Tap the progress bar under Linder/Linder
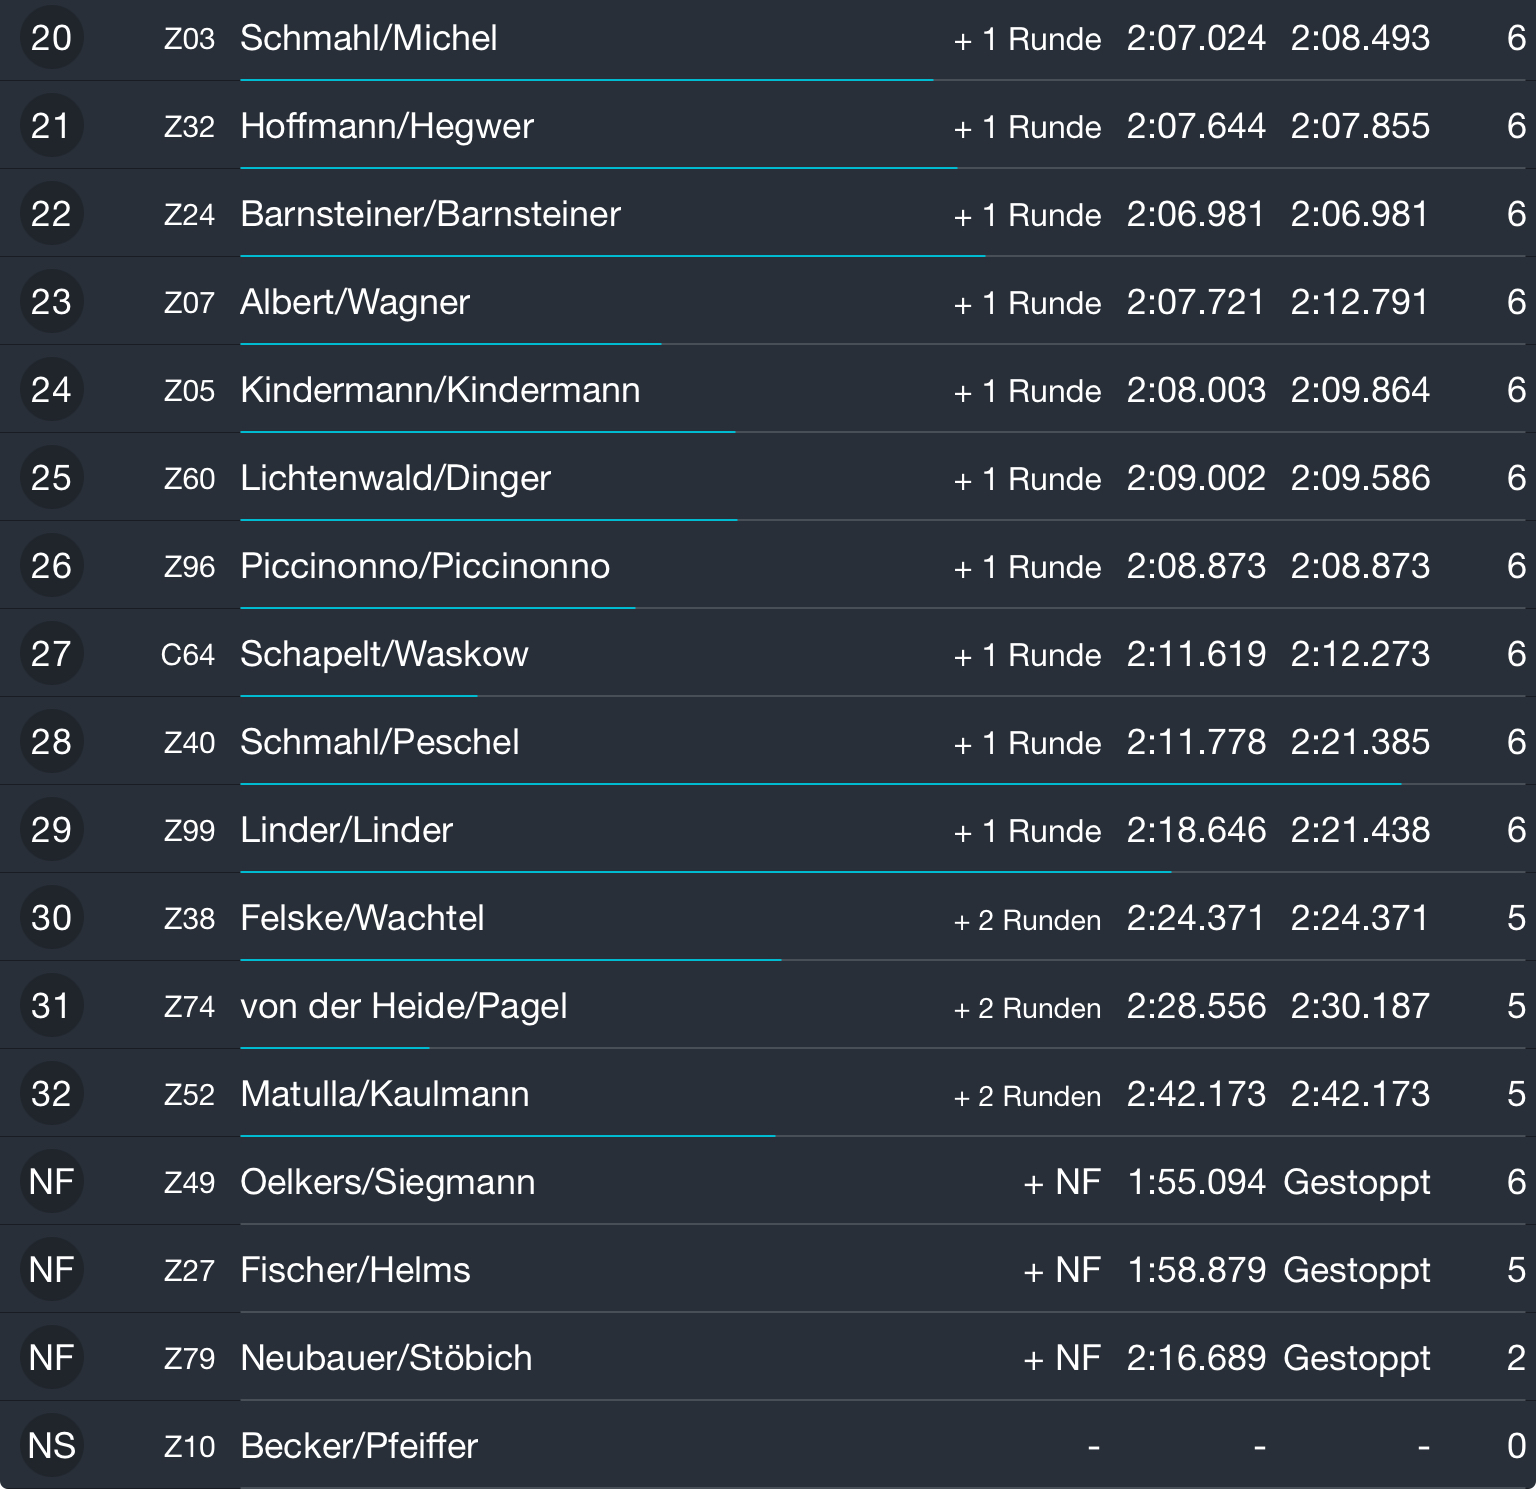The image size is (1536, 1489). (x=705, y=872)
